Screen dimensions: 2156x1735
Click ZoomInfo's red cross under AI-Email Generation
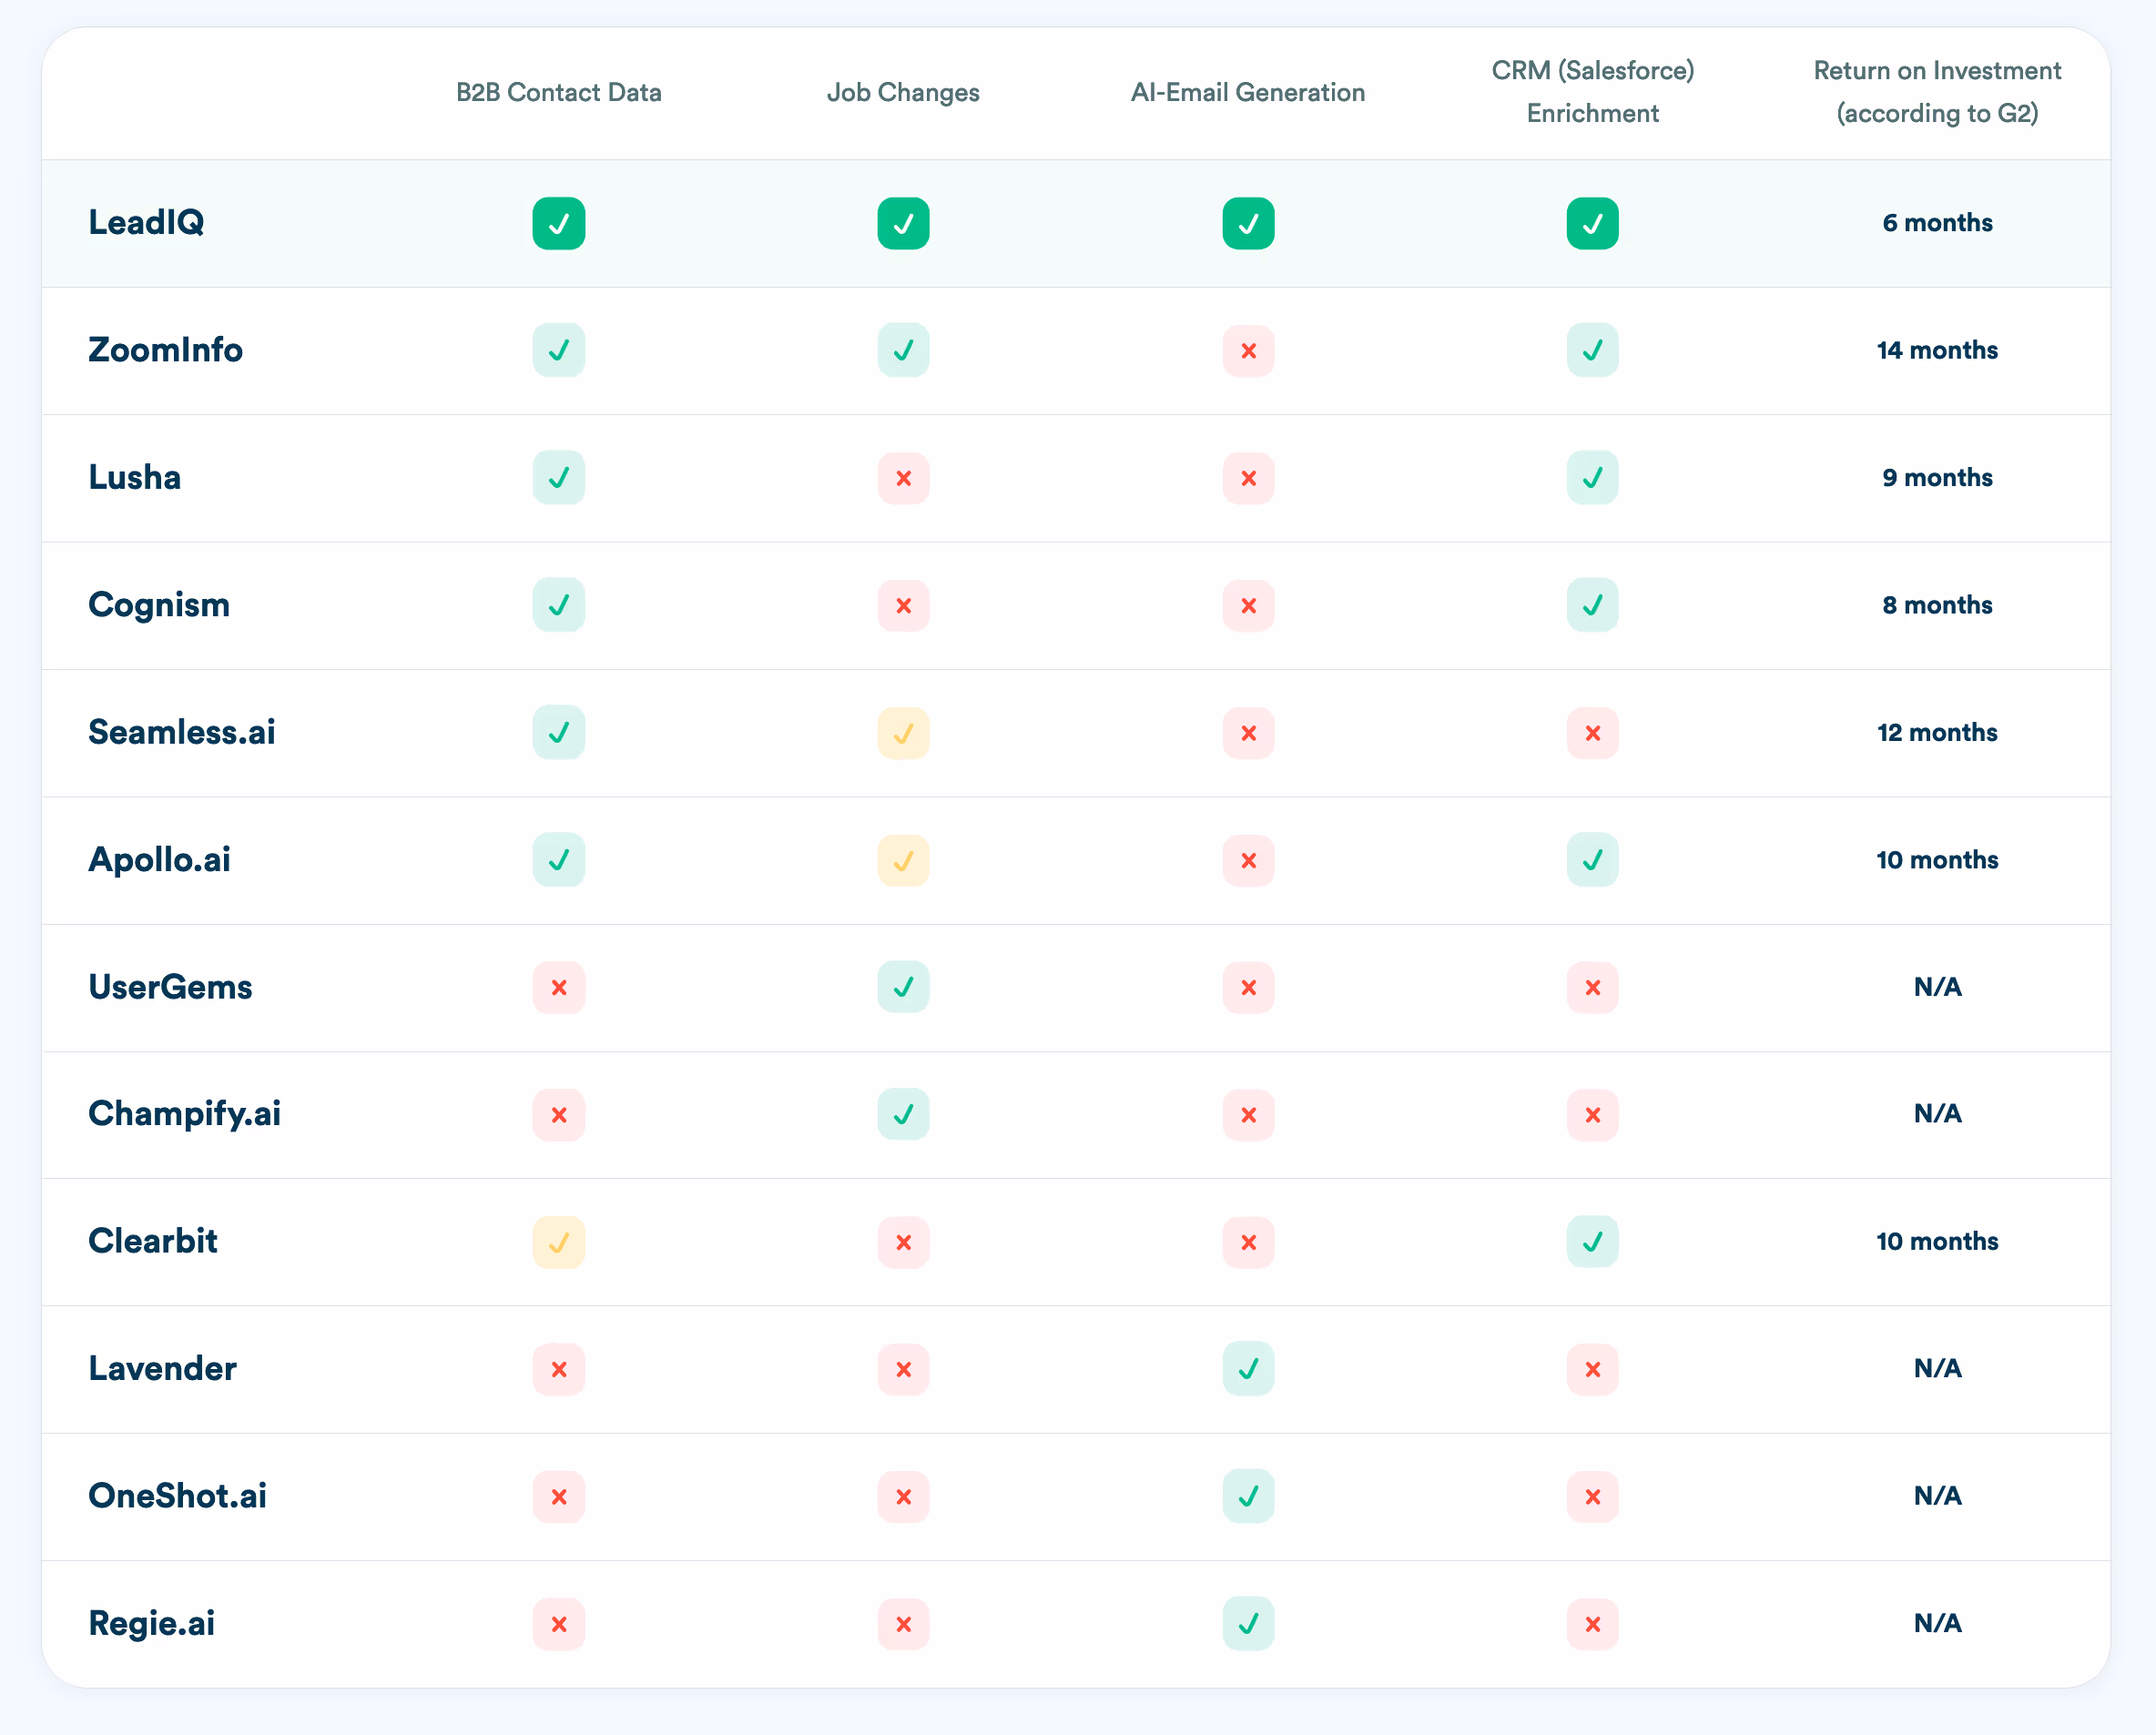pyautogui.click(x=1248, y=351)
